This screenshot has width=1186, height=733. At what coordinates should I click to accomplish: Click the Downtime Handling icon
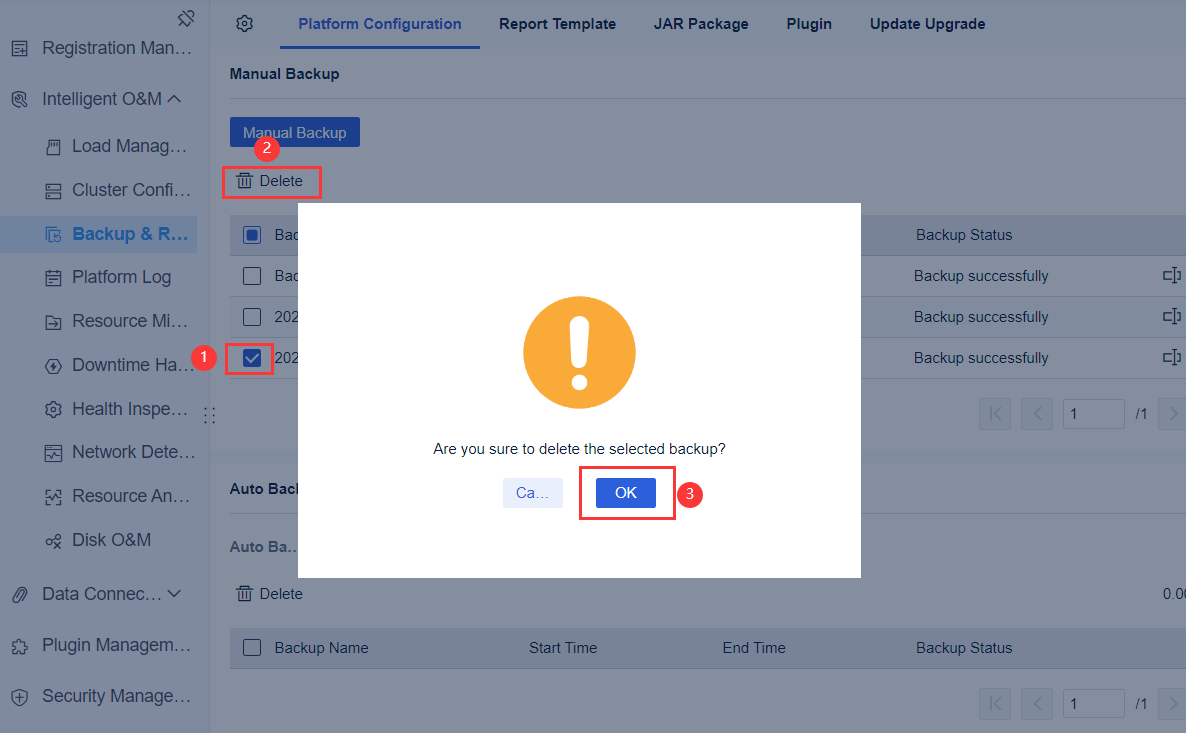click(53, 366)
